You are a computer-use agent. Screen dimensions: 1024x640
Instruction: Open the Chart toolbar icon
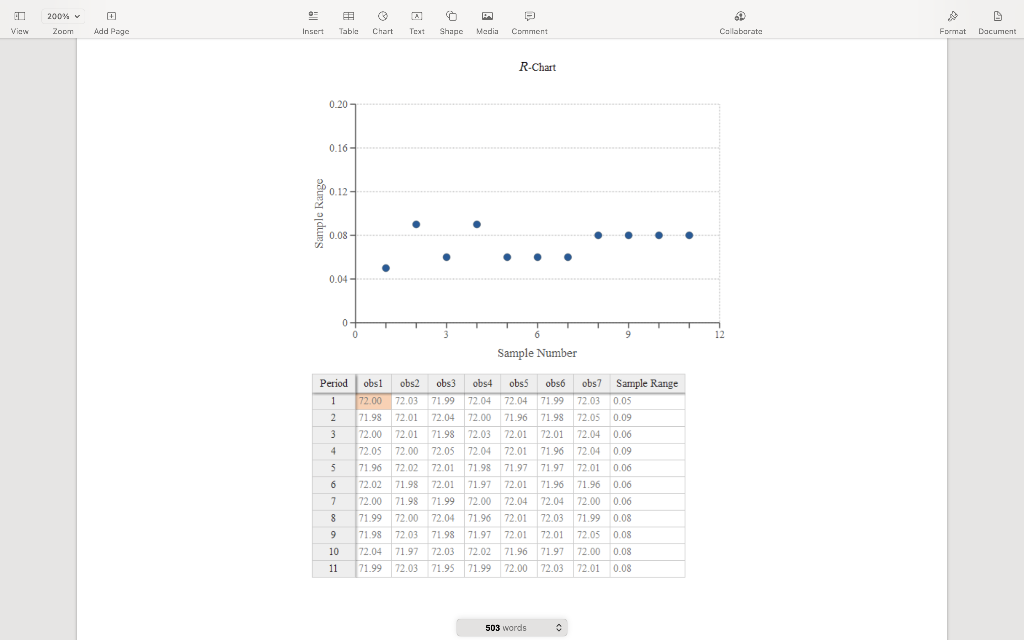[383, 16]
